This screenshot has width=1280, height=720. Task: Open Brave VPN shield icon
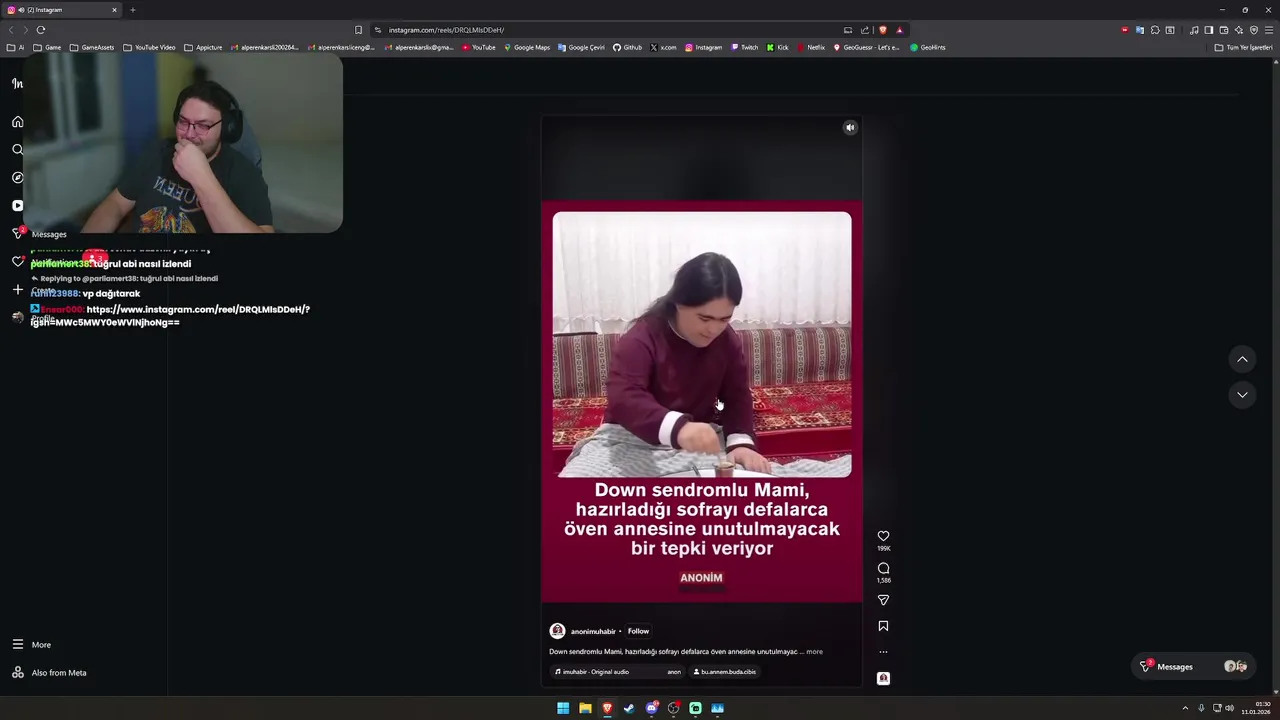click(x=1254, y=30)
